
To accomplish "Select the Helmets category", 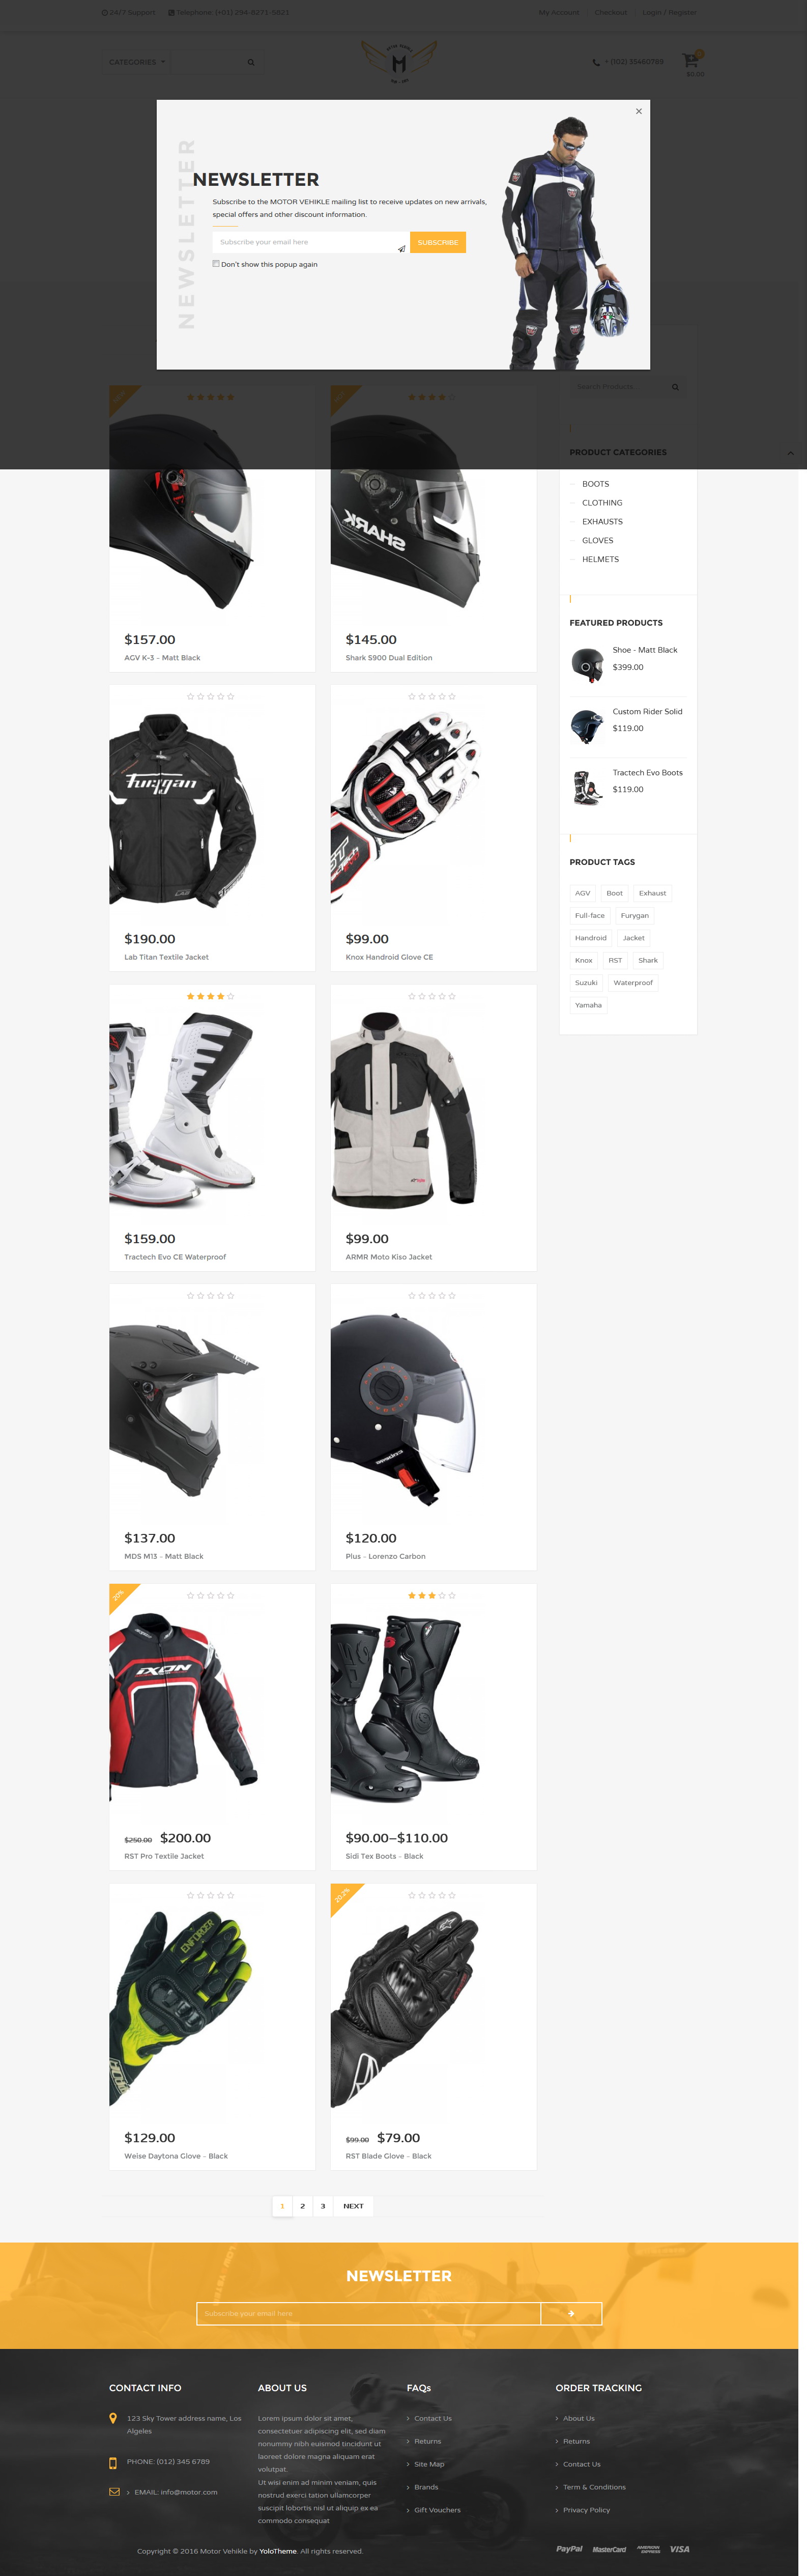I will 600,559.
